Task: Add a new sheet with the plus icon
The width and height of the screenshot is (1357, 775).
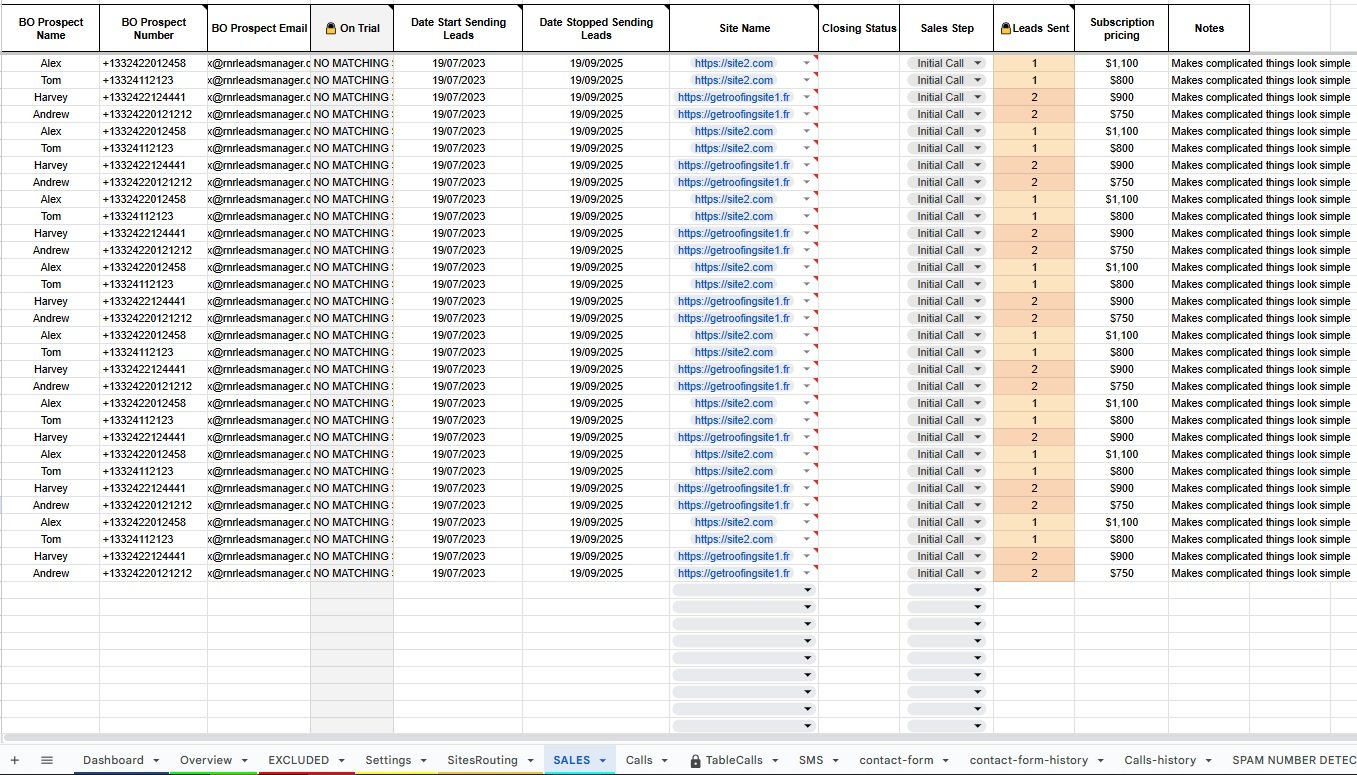Action: click(14, 760)
